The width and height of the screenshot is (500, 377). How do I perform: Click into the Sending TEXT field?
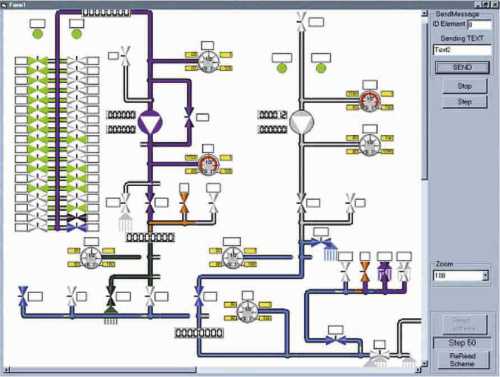point(462,50)
